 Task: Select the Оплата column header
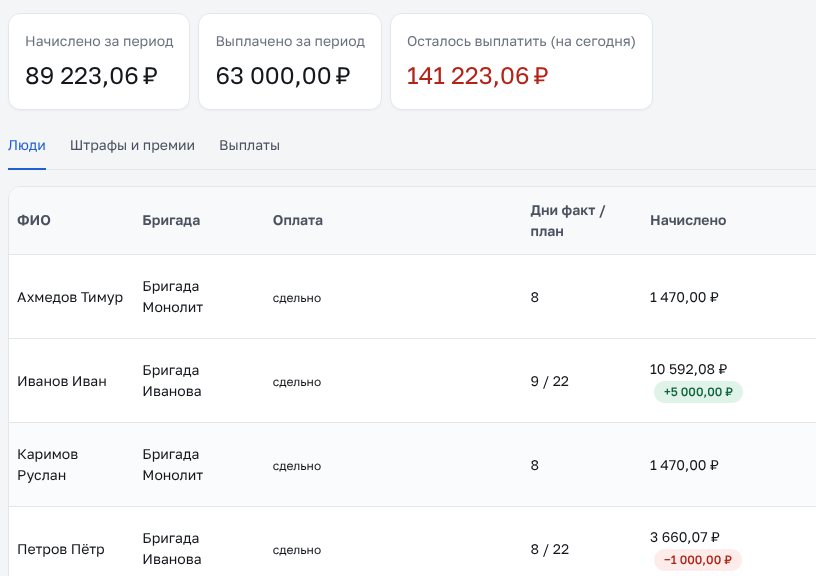(298, 220)
